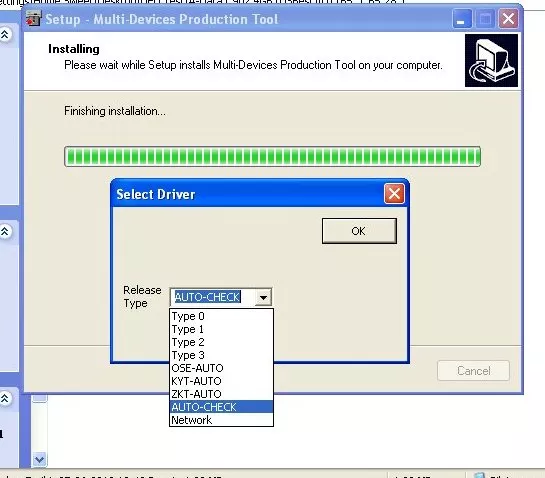Viewport: 545px width, 478px height.
Task: Choose Type 3 release type
Action: point(221,355)
